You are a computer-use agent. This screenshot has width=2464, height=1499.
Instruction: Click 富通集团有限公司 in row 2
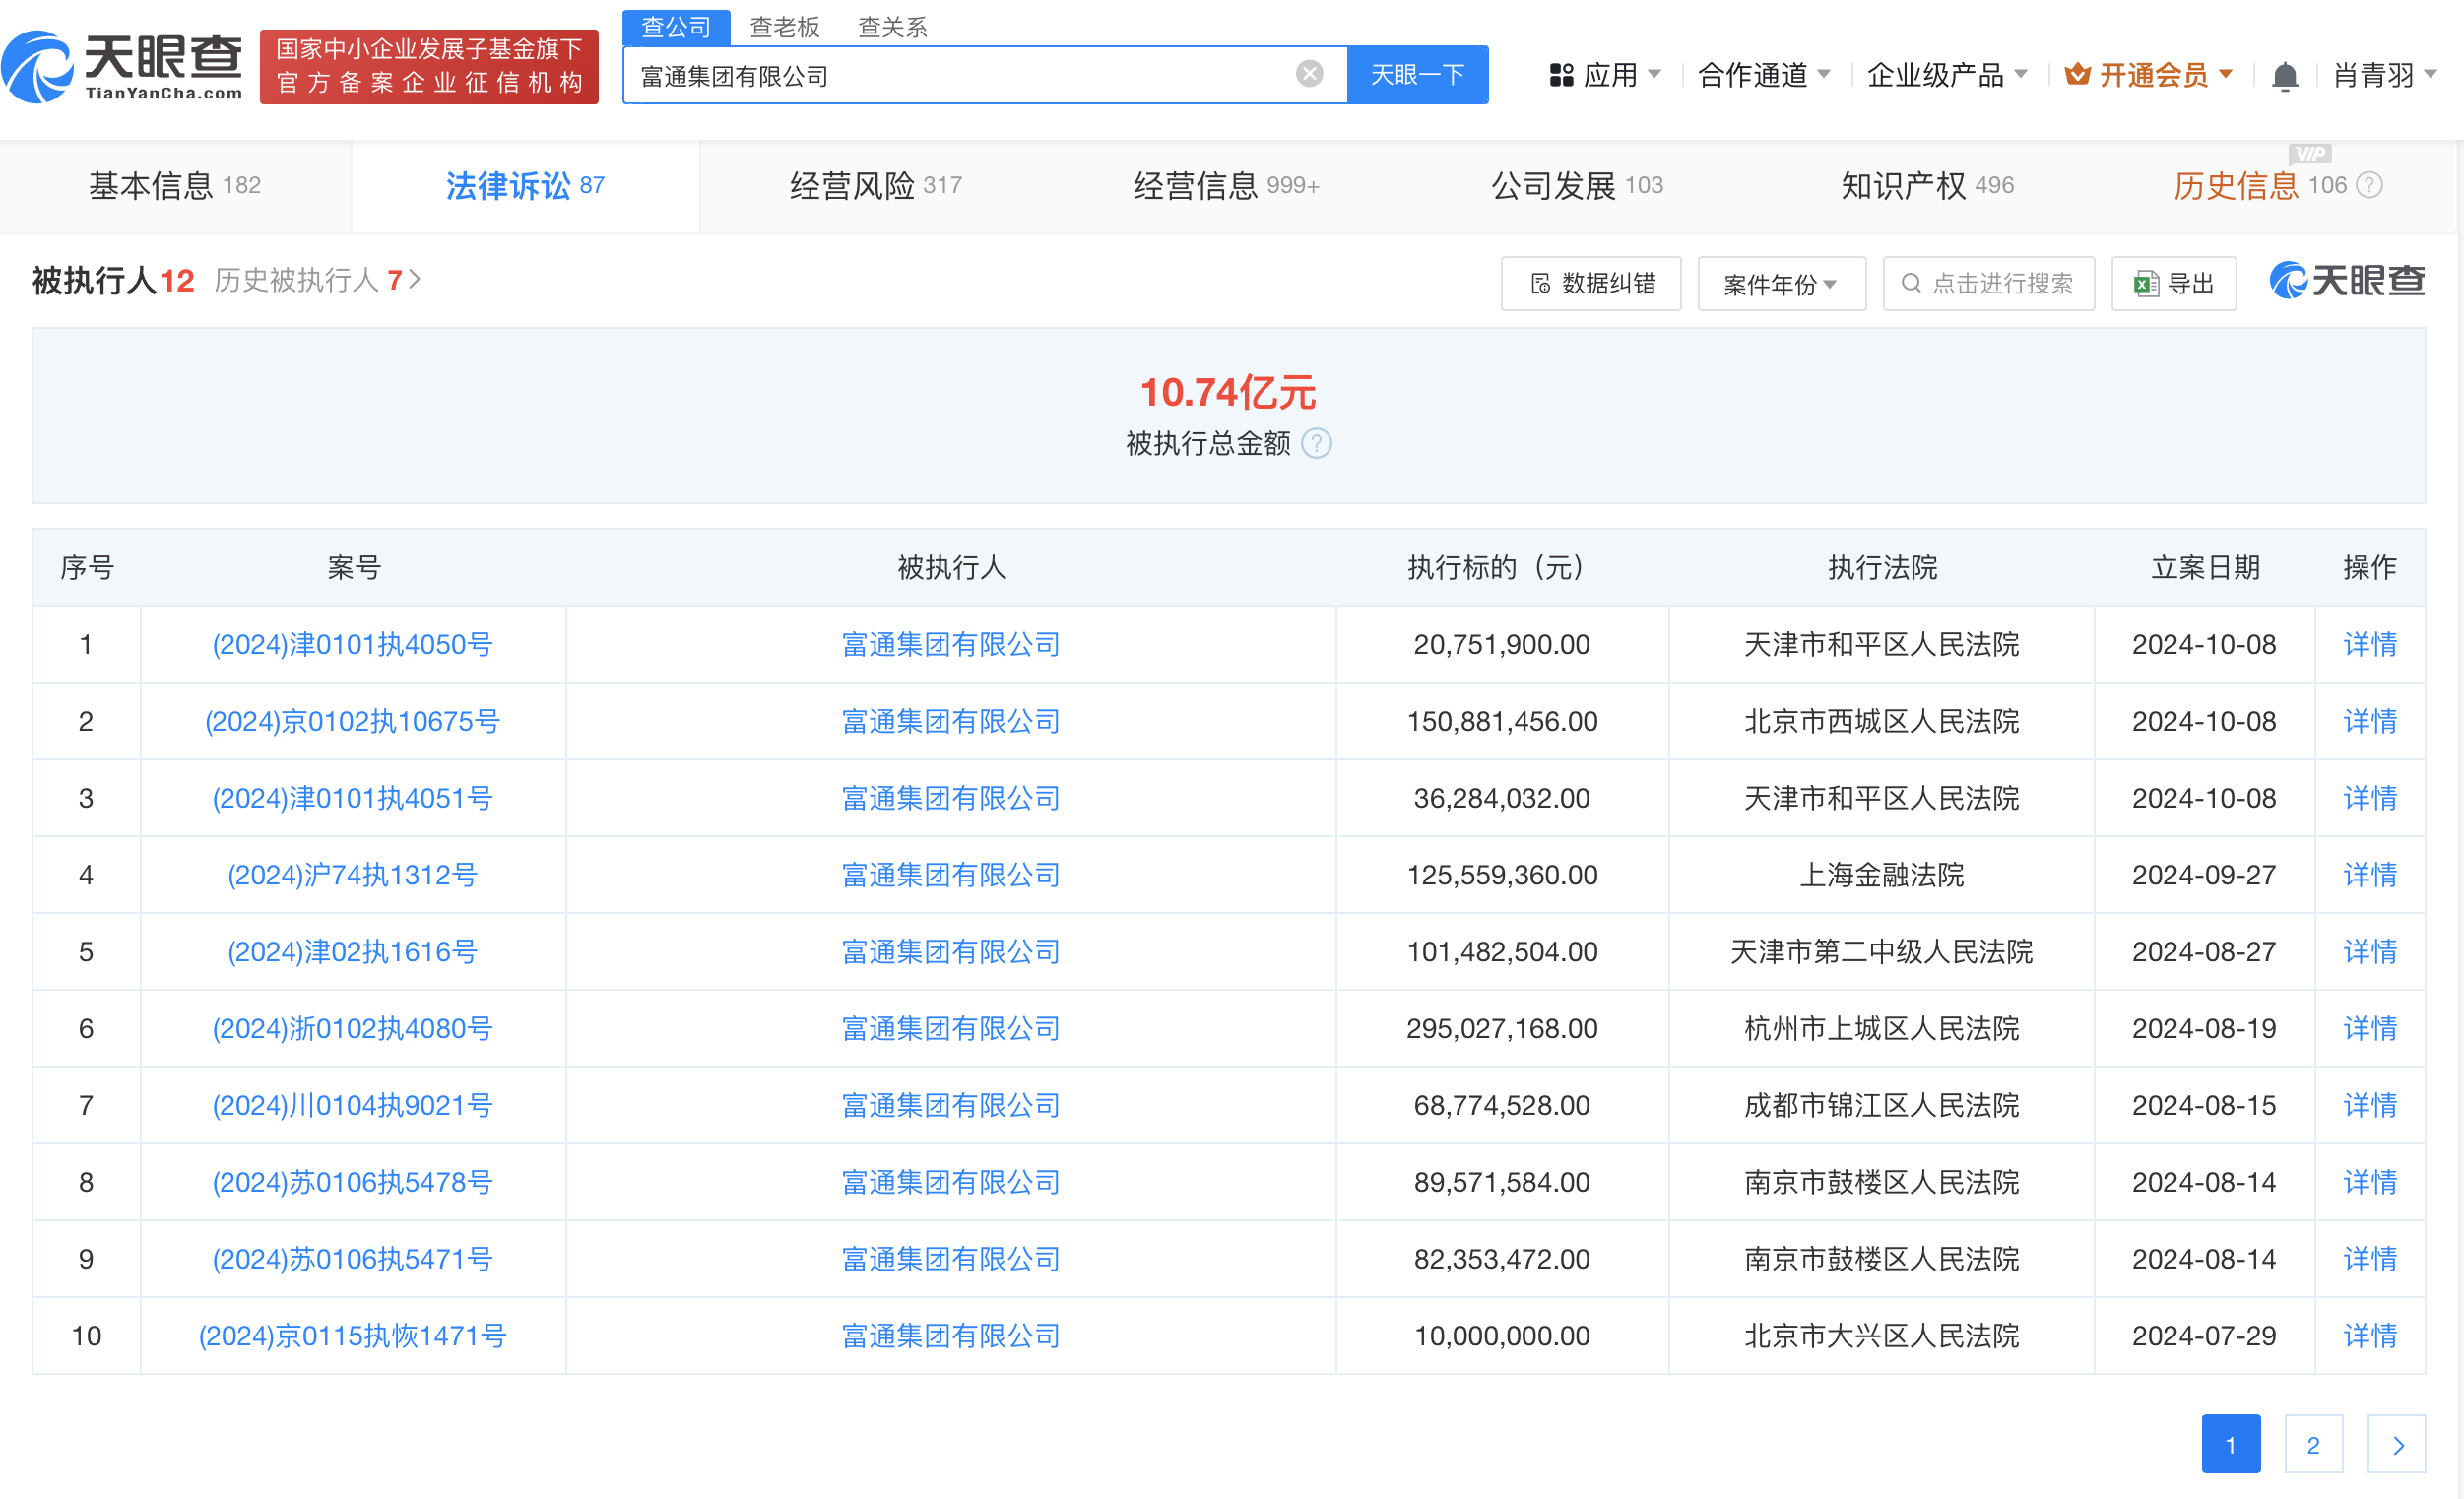950,721
